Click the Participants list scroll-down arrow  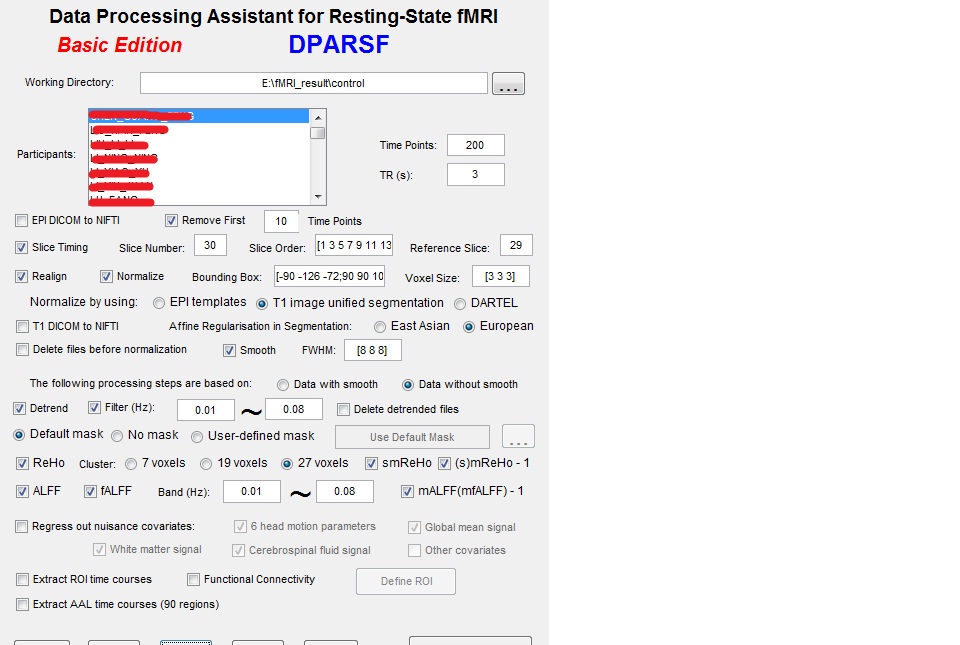pyautogui.click(x=318, y=197)
